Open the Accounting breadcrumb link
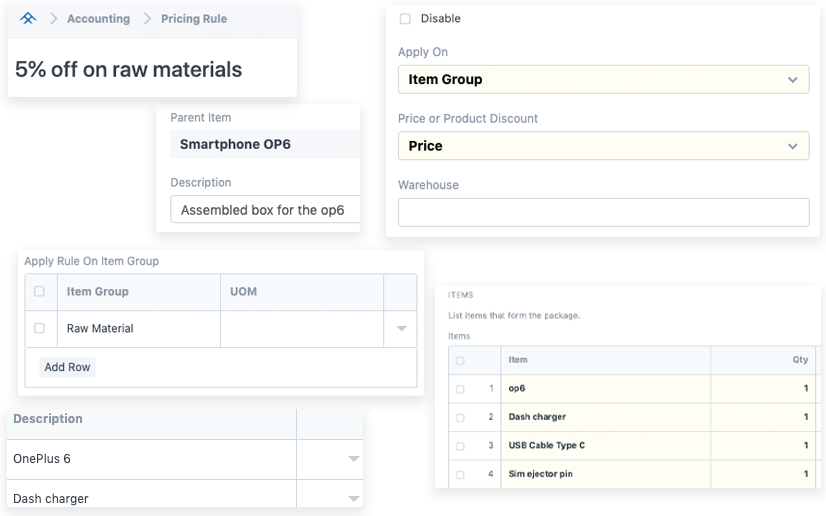 (x=98, y=19)
